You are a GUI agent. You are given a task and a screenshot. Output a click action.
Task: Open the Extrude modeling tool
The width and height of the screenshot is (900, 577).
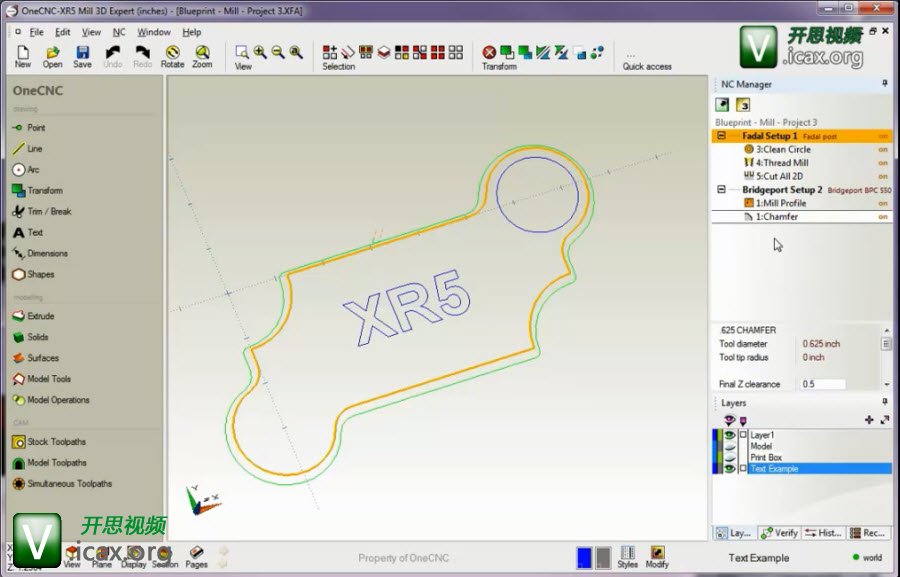click(x=33, y=316)
